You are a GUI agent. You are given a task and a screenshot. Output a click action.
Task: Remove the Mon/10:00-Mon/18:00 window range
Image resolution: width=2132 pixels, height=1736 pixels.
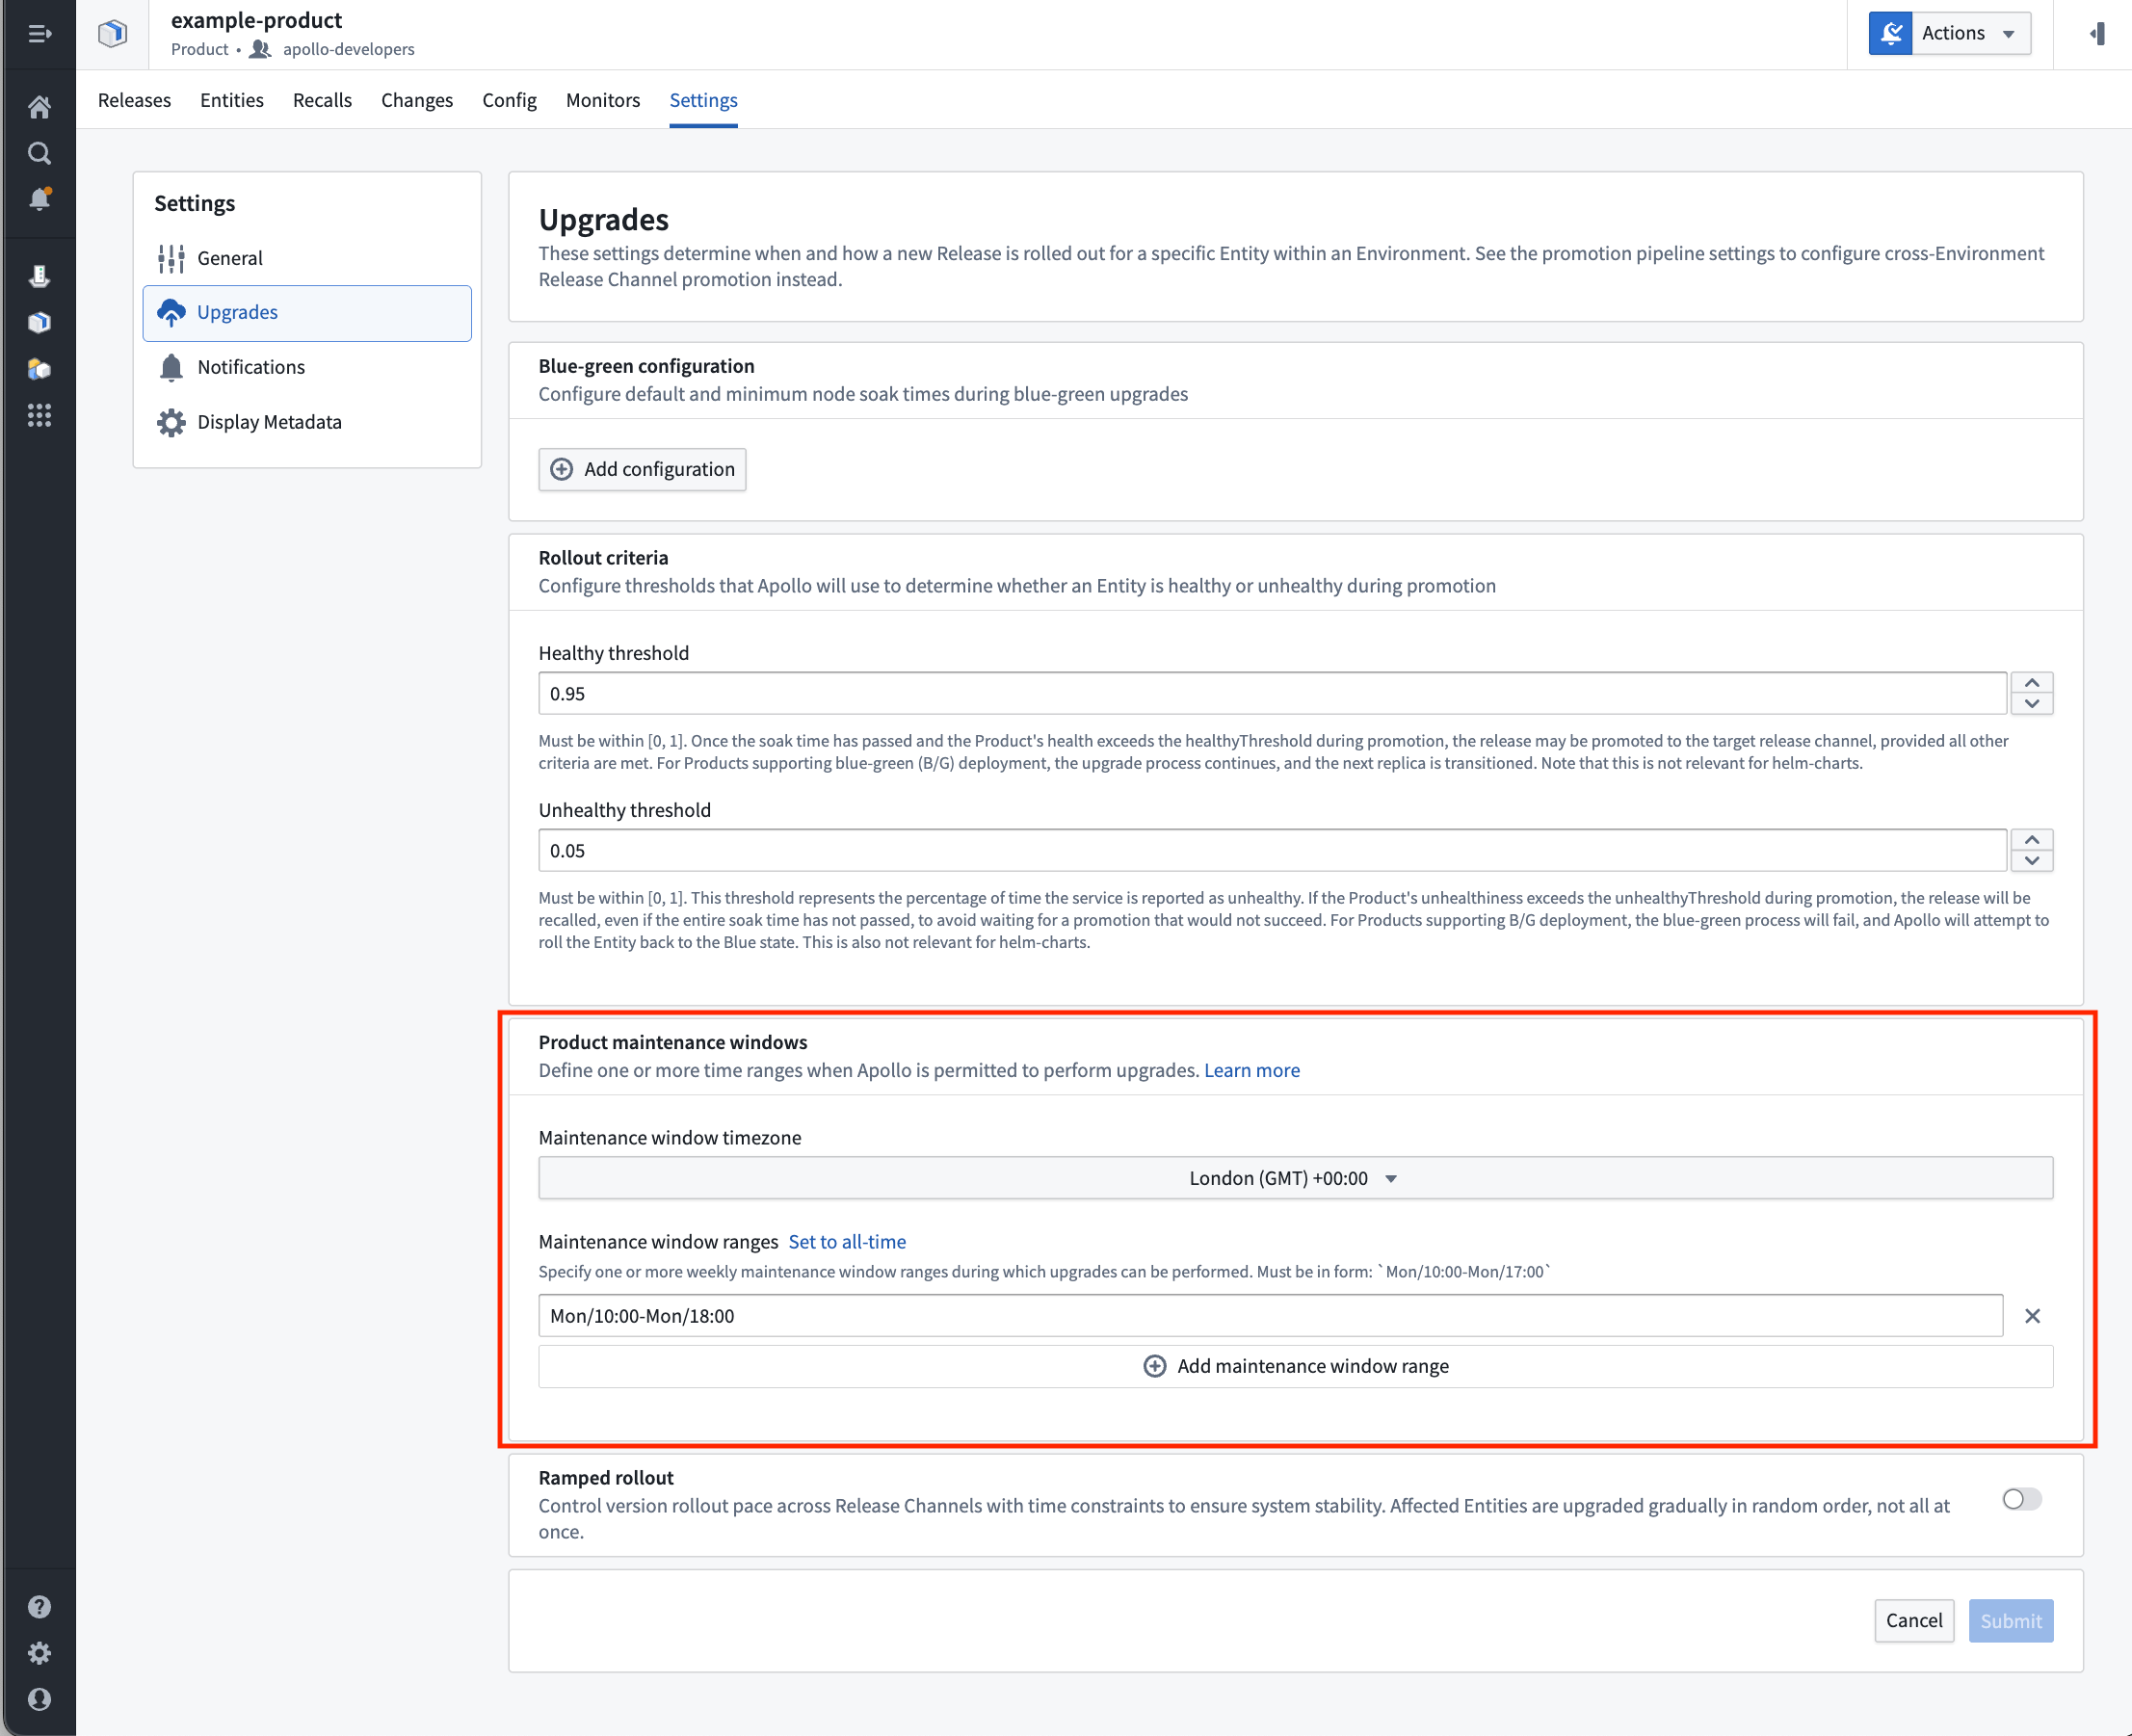(x=2032, y=1316)
